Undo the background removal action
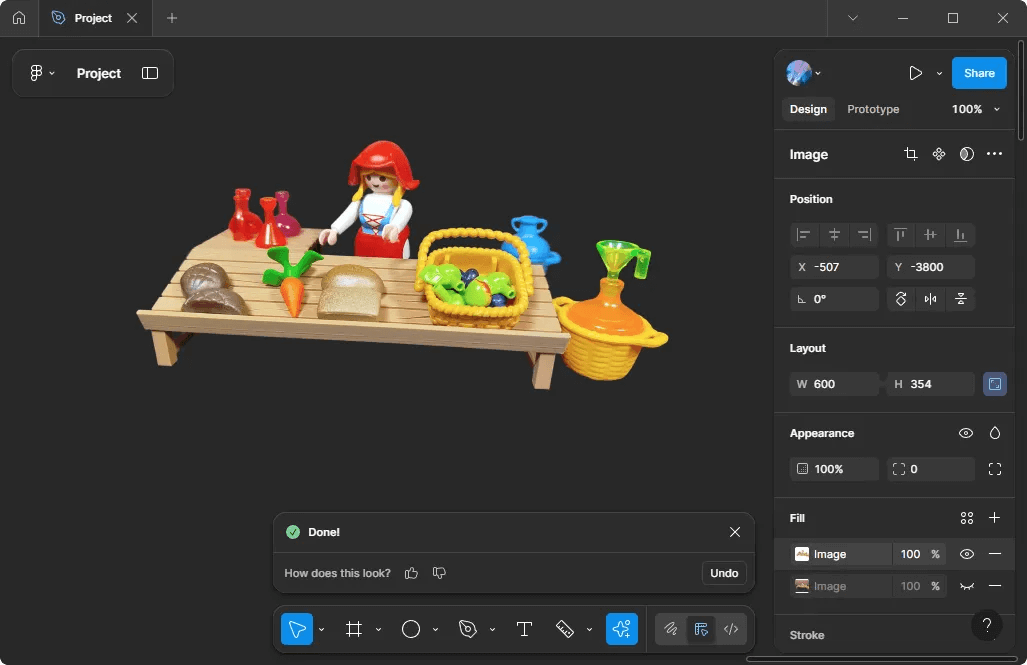 [724, 573]
